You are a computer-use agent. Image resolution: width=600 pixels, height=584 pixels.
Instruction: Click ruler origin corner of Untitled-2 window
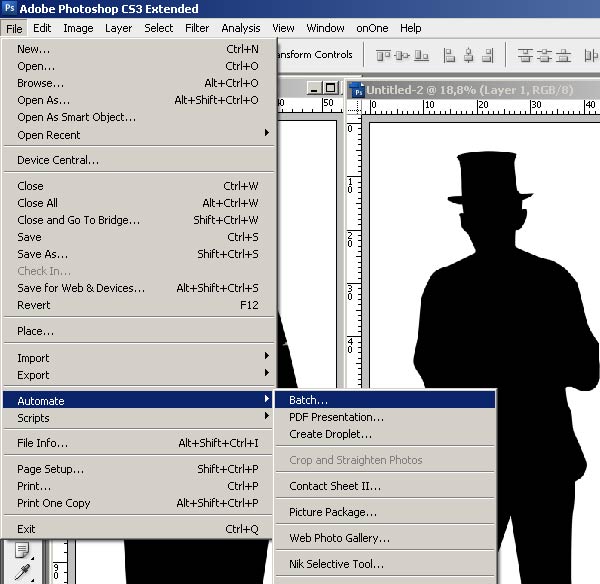[354, 107]
